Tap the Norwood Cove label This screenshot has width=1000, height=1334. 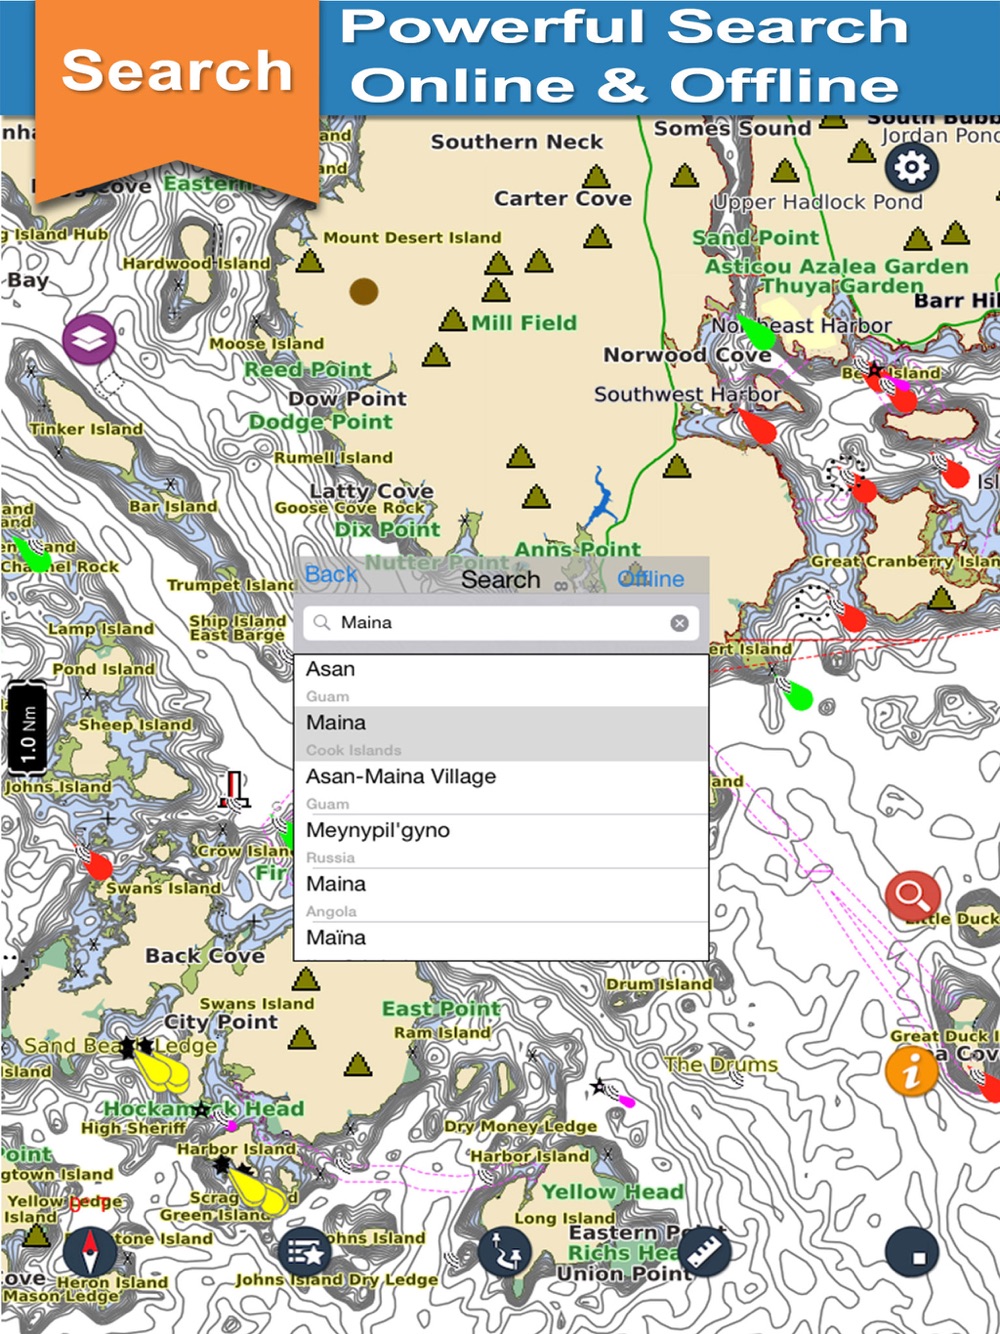pyautogui.click(x=687, y=355)
